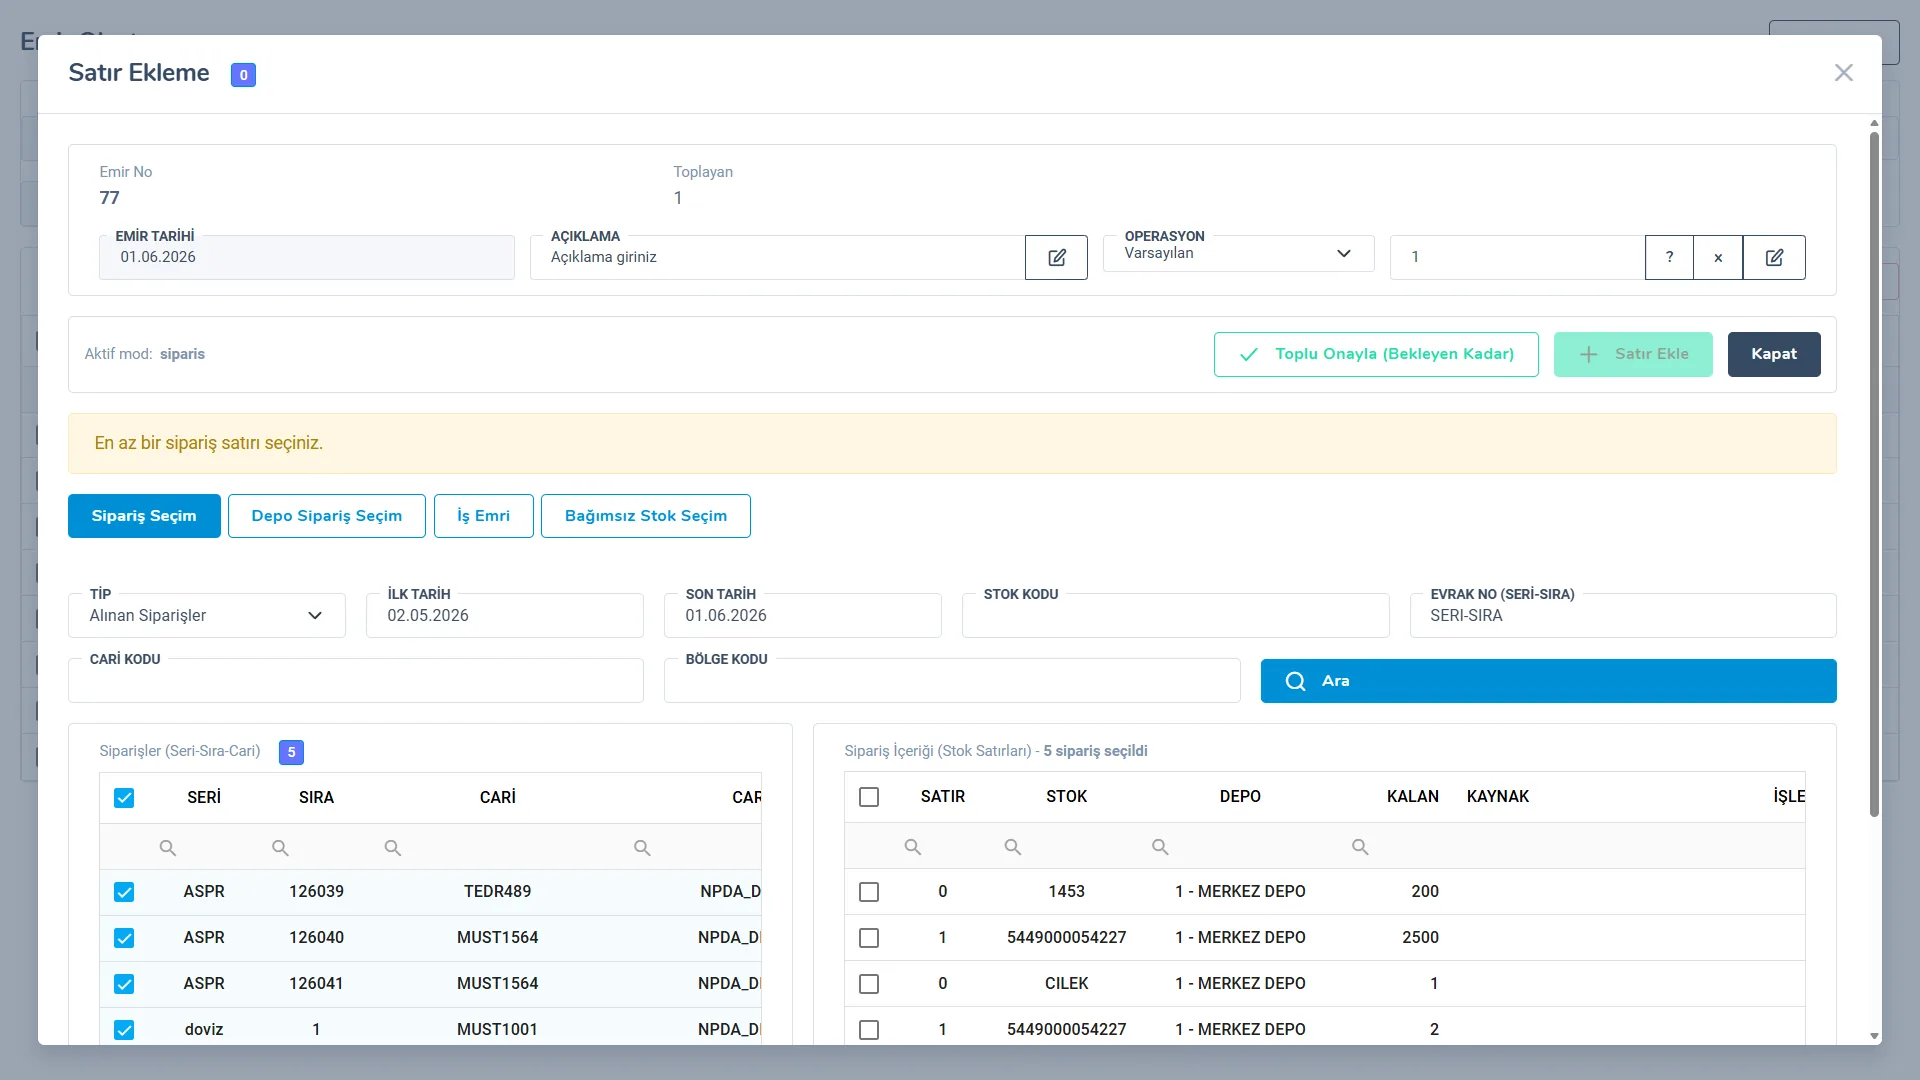Click the Satır Ekle button

(x=1633, y=355)
